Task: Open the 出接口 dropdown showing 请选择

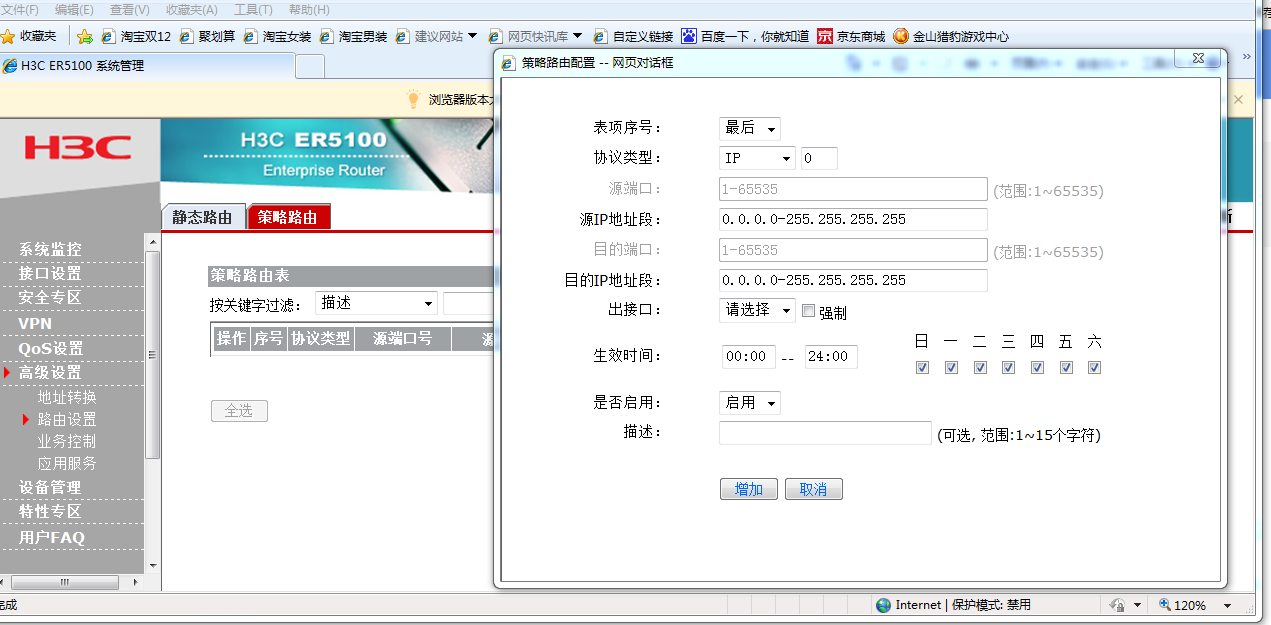Action: pyautogui.click(x=757, y=310)
